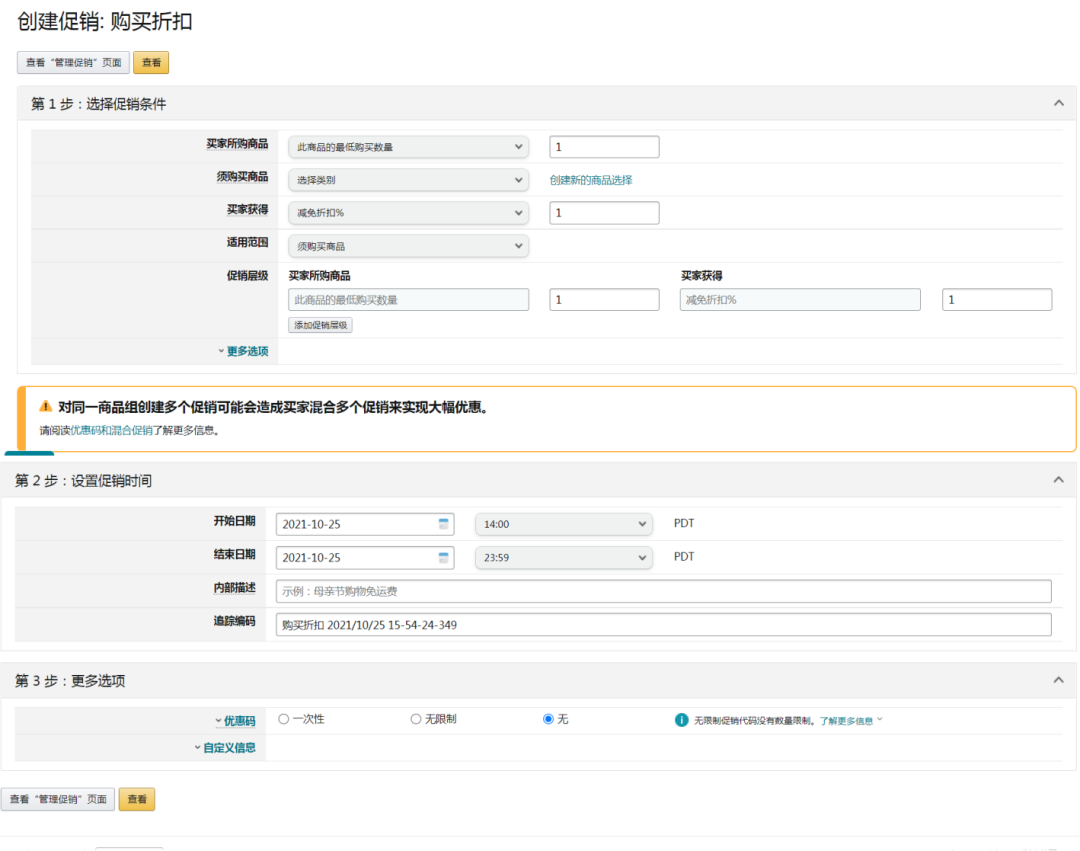Screen dimensions: 1080x851
Task: Open the 创建新的商品选择 link
Action: click(x=591, y=180)
